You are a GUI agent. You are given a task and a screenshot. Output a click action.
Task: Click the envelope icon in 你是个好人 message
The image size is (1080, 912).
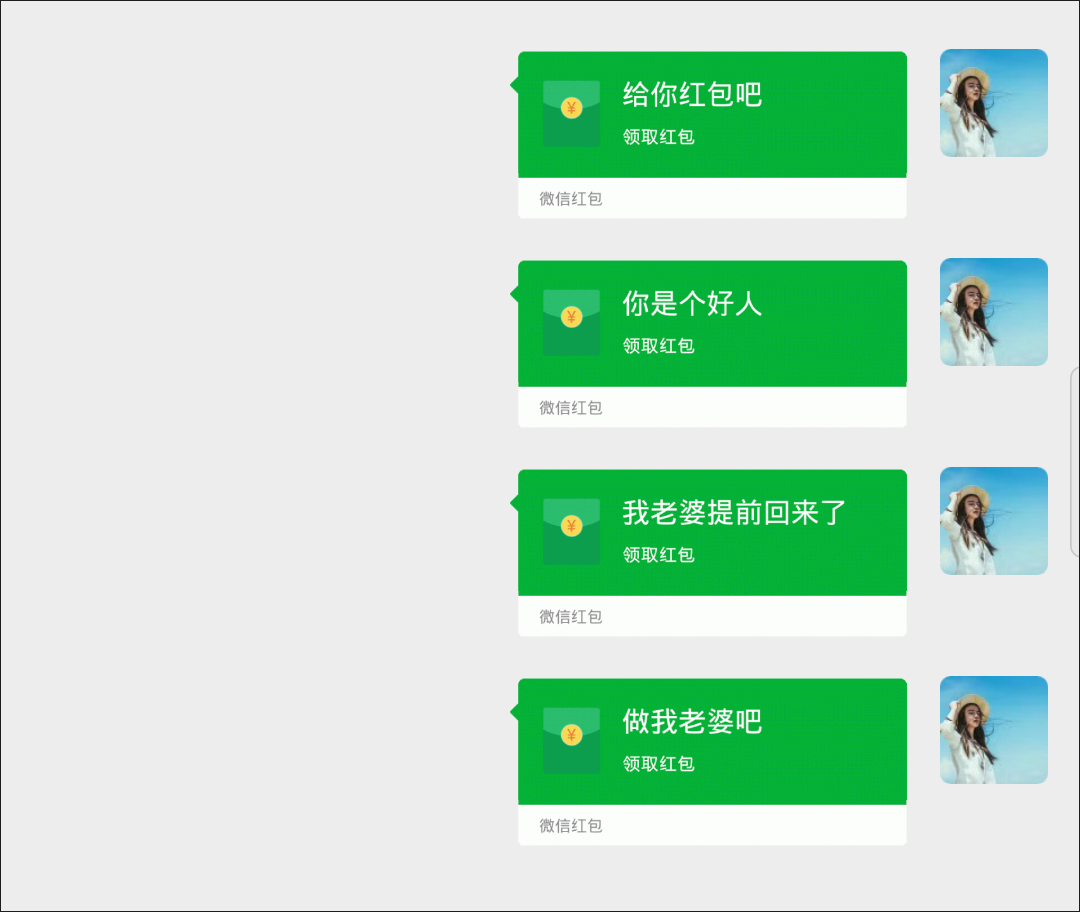pos(571,322)
